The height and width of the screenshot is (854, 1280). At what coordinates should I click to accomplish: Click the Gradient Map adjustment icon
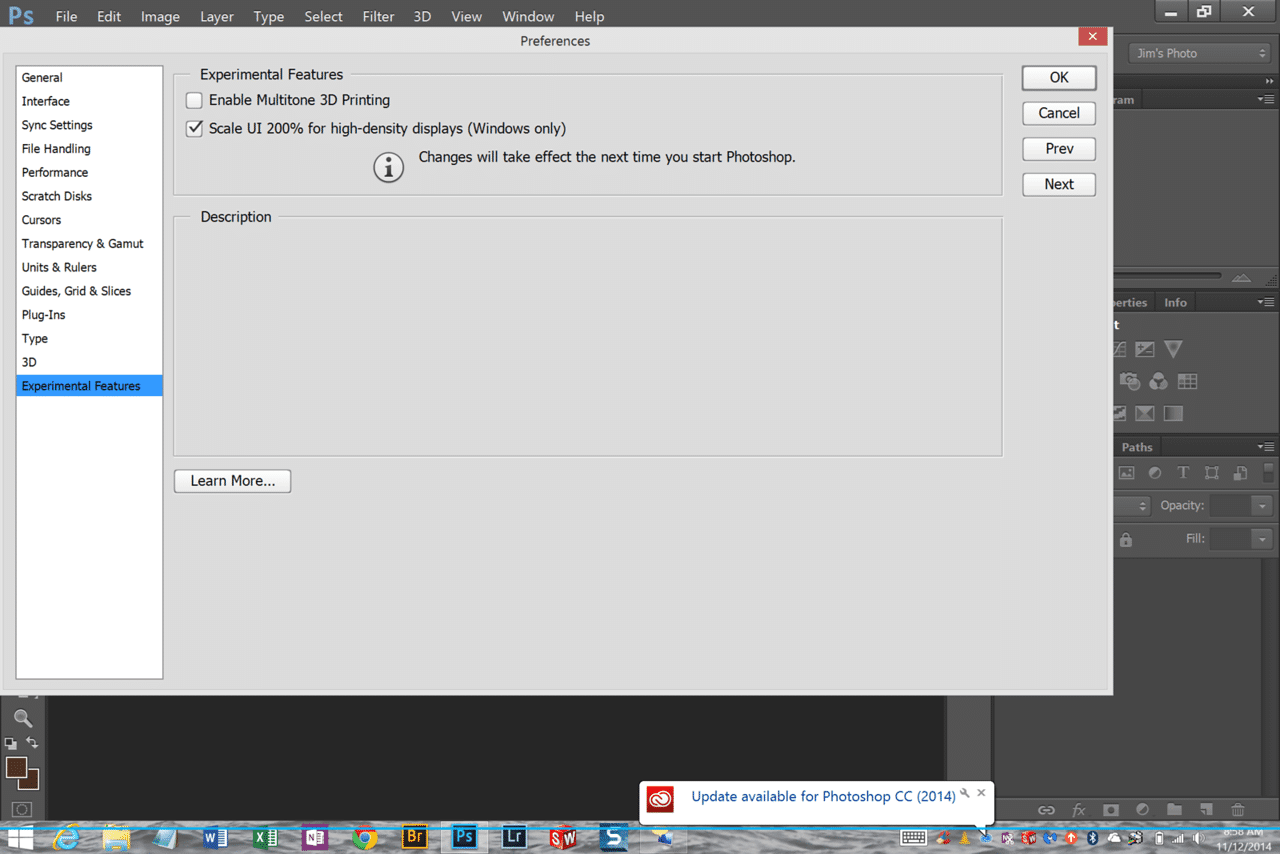coord(1173,413)
